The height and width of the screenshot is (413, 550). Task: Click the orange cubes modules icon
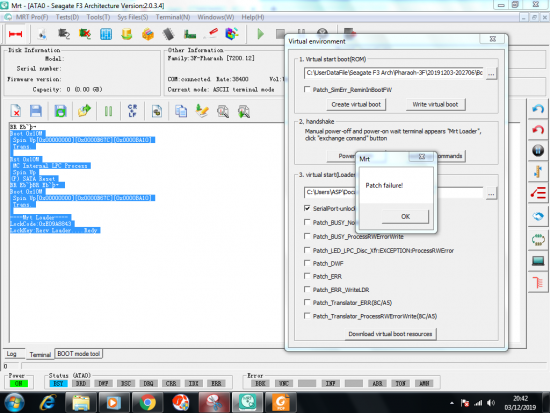click(x=148, y=34)
